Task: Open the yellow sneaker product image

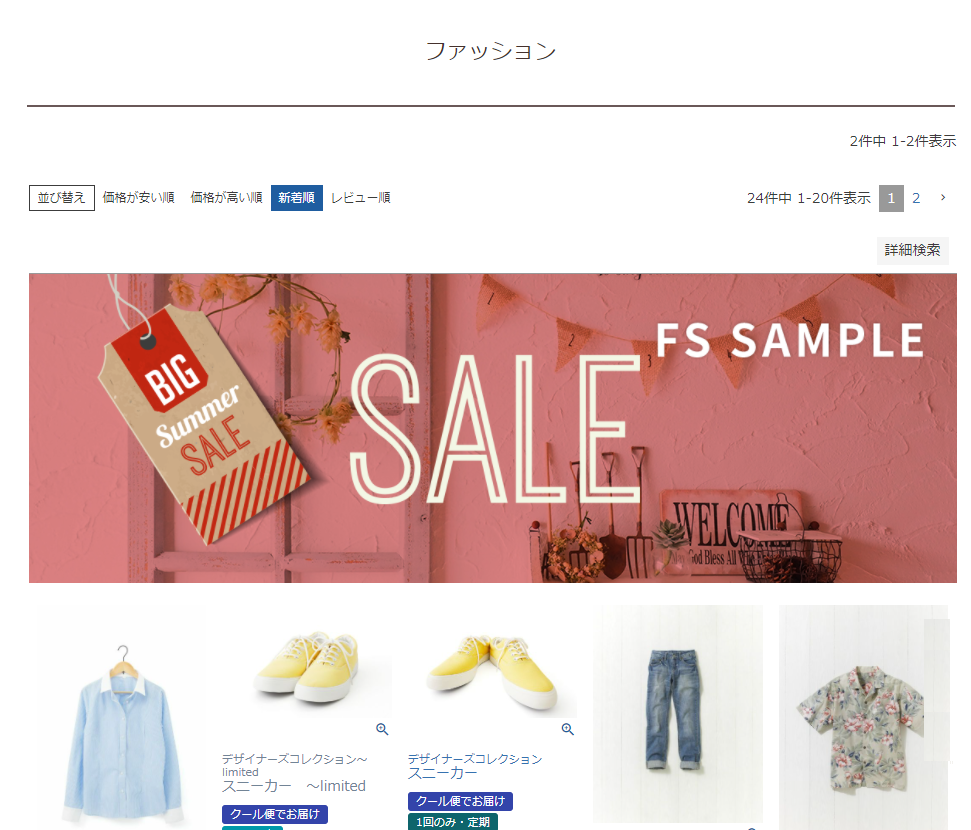Action: [492, 663]
